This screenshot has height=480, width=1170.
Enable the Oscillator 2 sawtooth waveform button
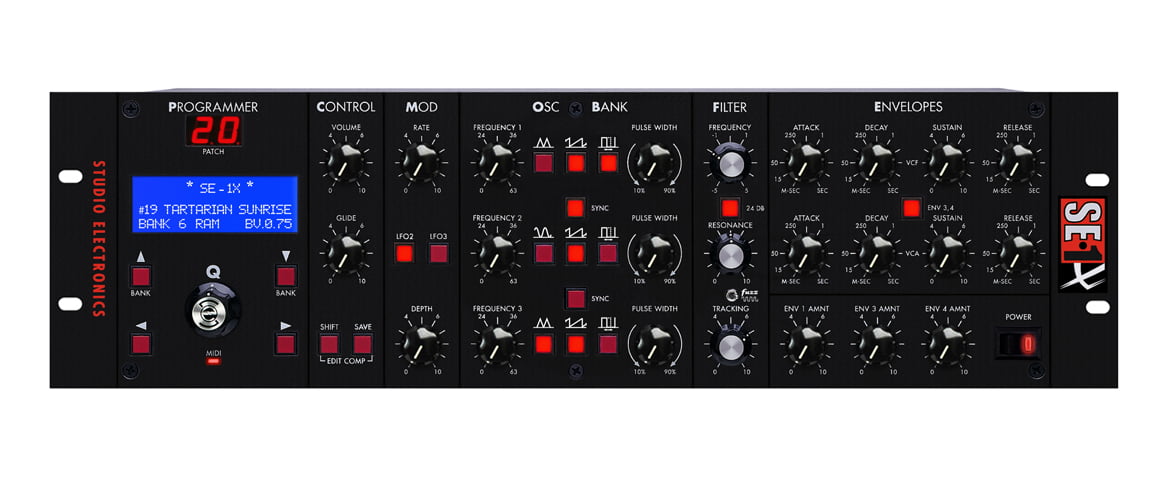tap(575, 254)
